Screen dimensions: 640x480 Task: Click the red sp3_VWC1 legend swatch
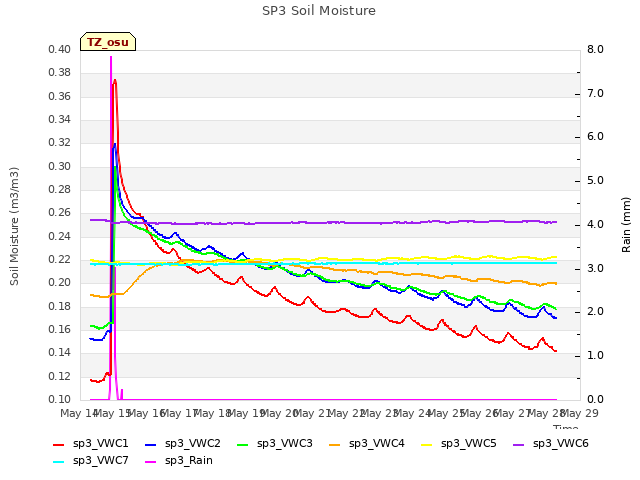pyautogui.click(x=59, y=444)
